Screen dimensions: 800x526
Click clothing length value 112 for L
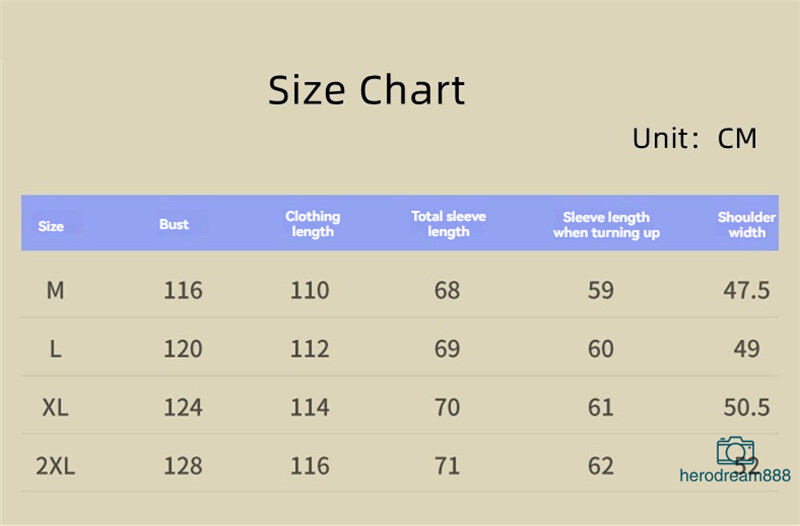(310, 349)
